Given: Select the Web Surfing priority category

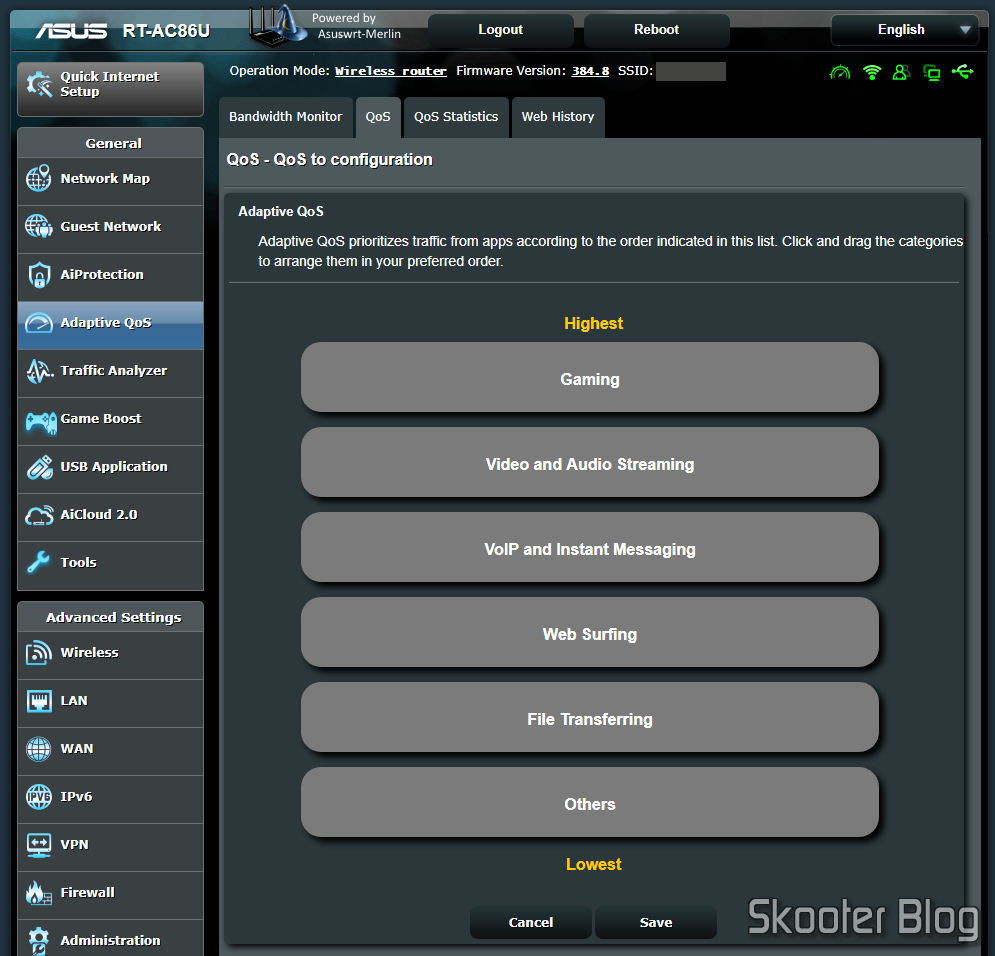Looking at the screenshot, I should [x=590, y=632].
